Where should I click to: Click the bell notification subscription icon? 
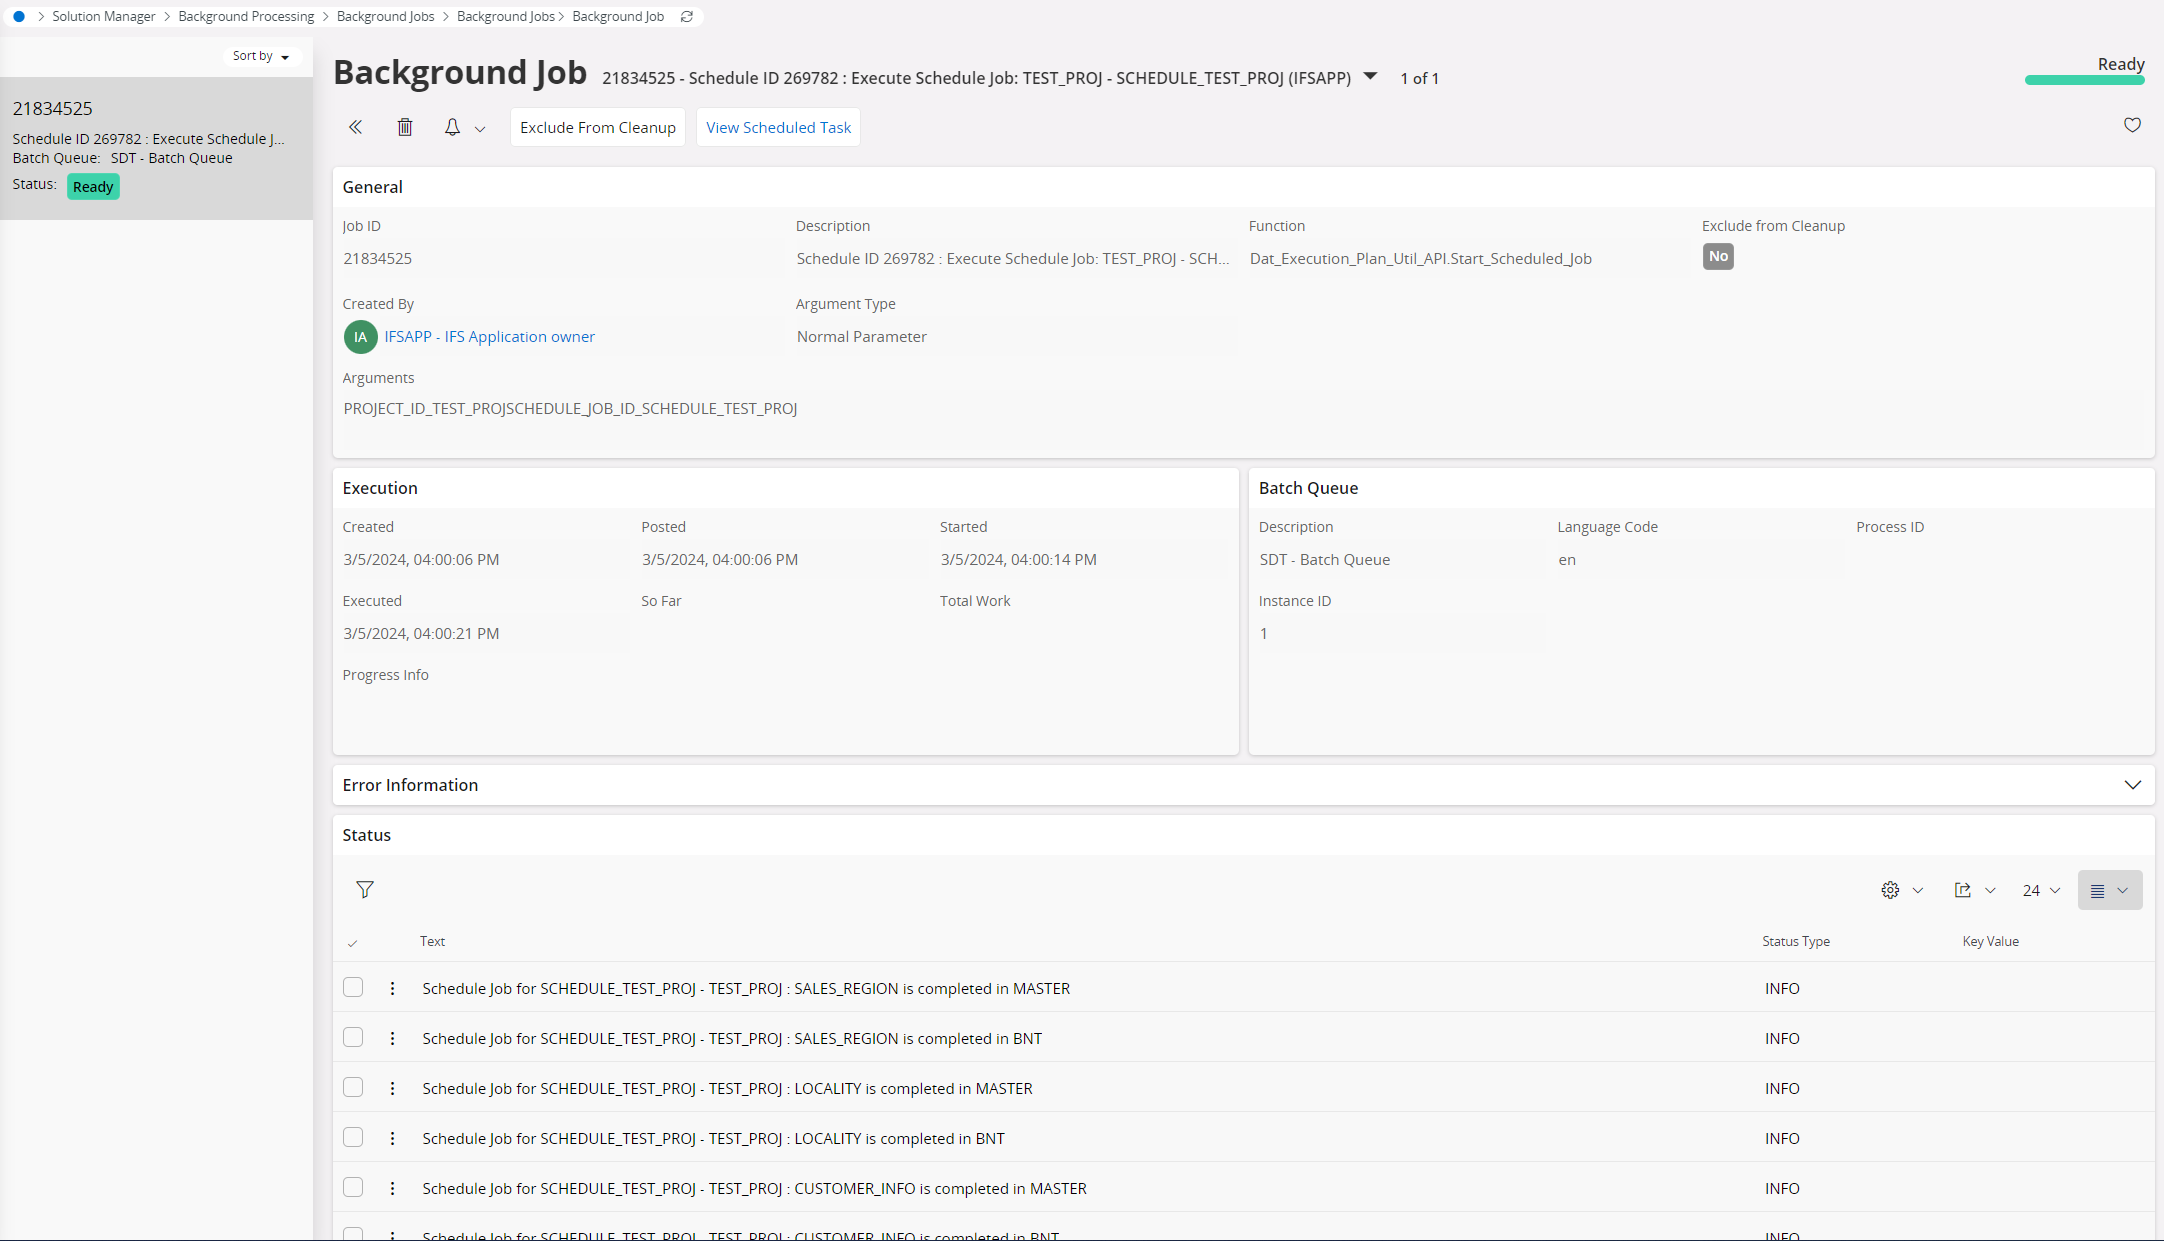(x=452, y=127)
